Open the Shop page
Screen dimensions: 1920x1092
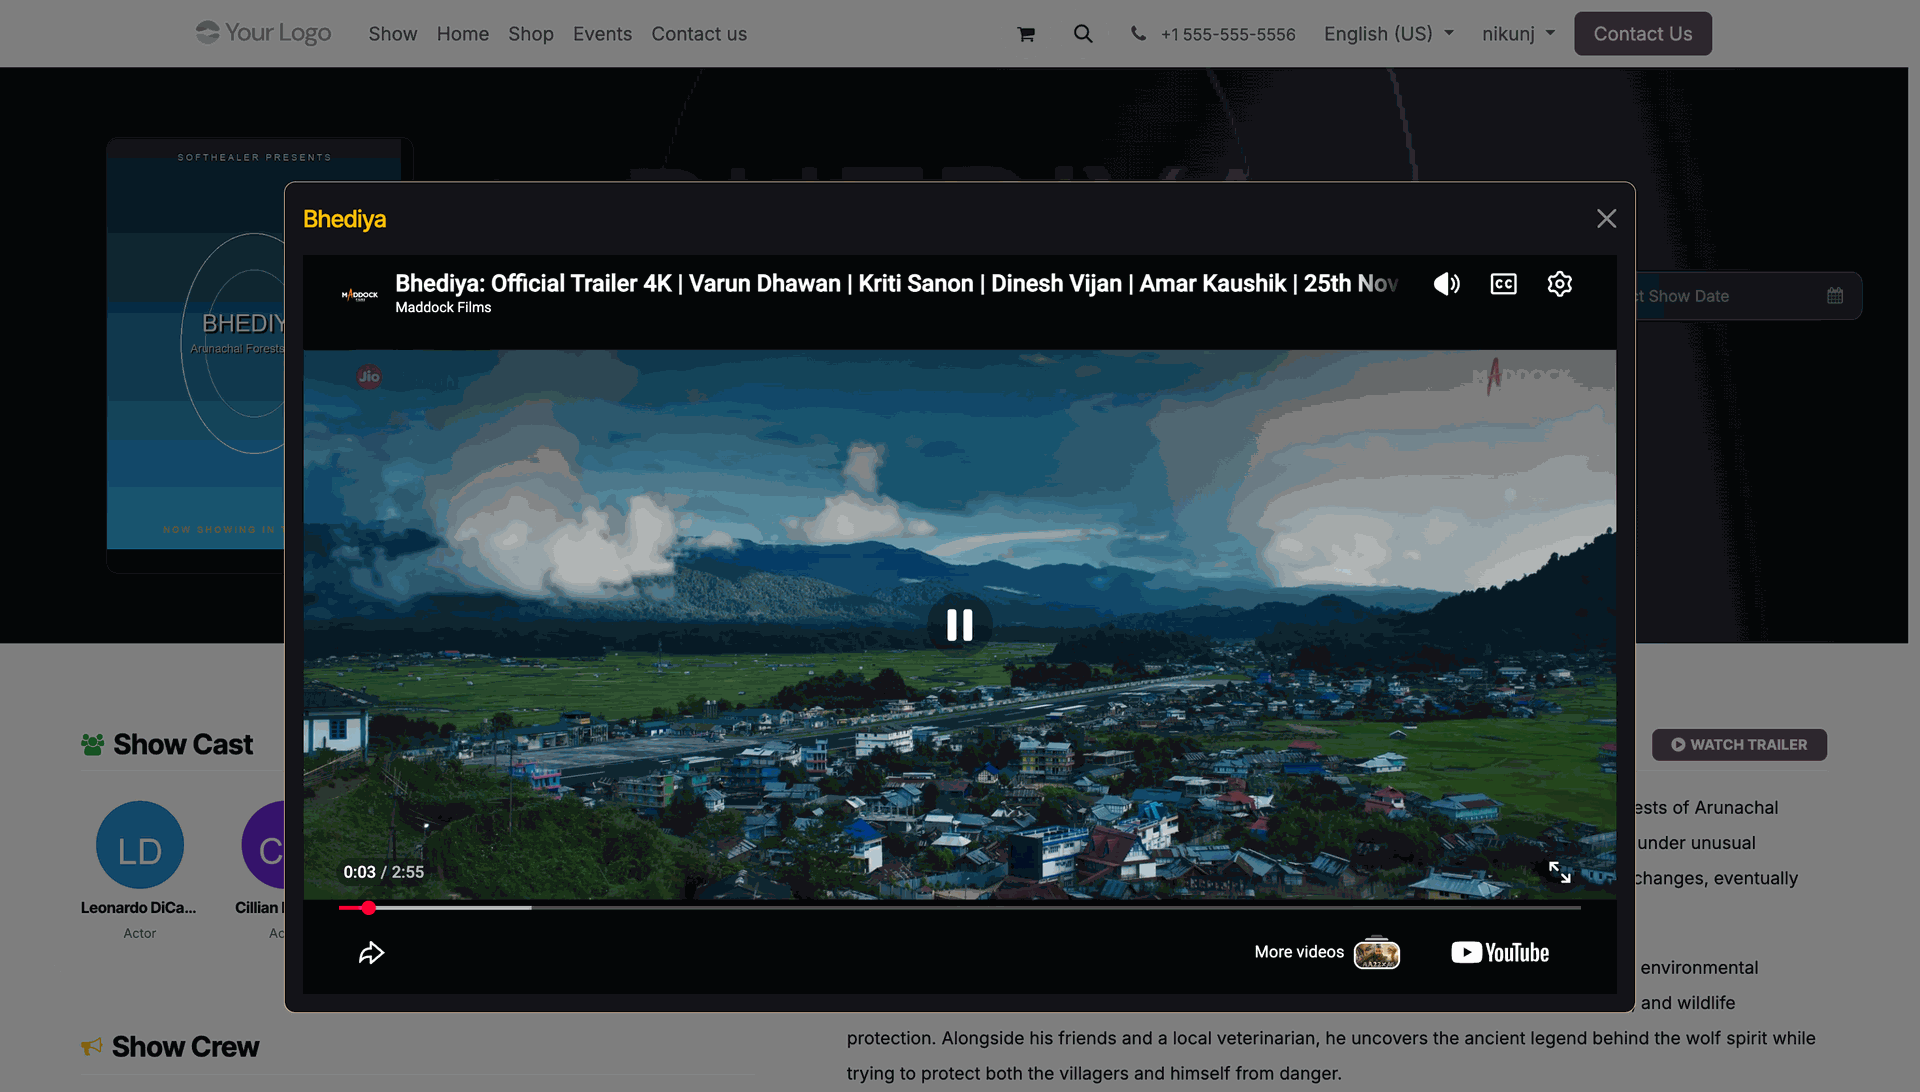coord(531,34)
